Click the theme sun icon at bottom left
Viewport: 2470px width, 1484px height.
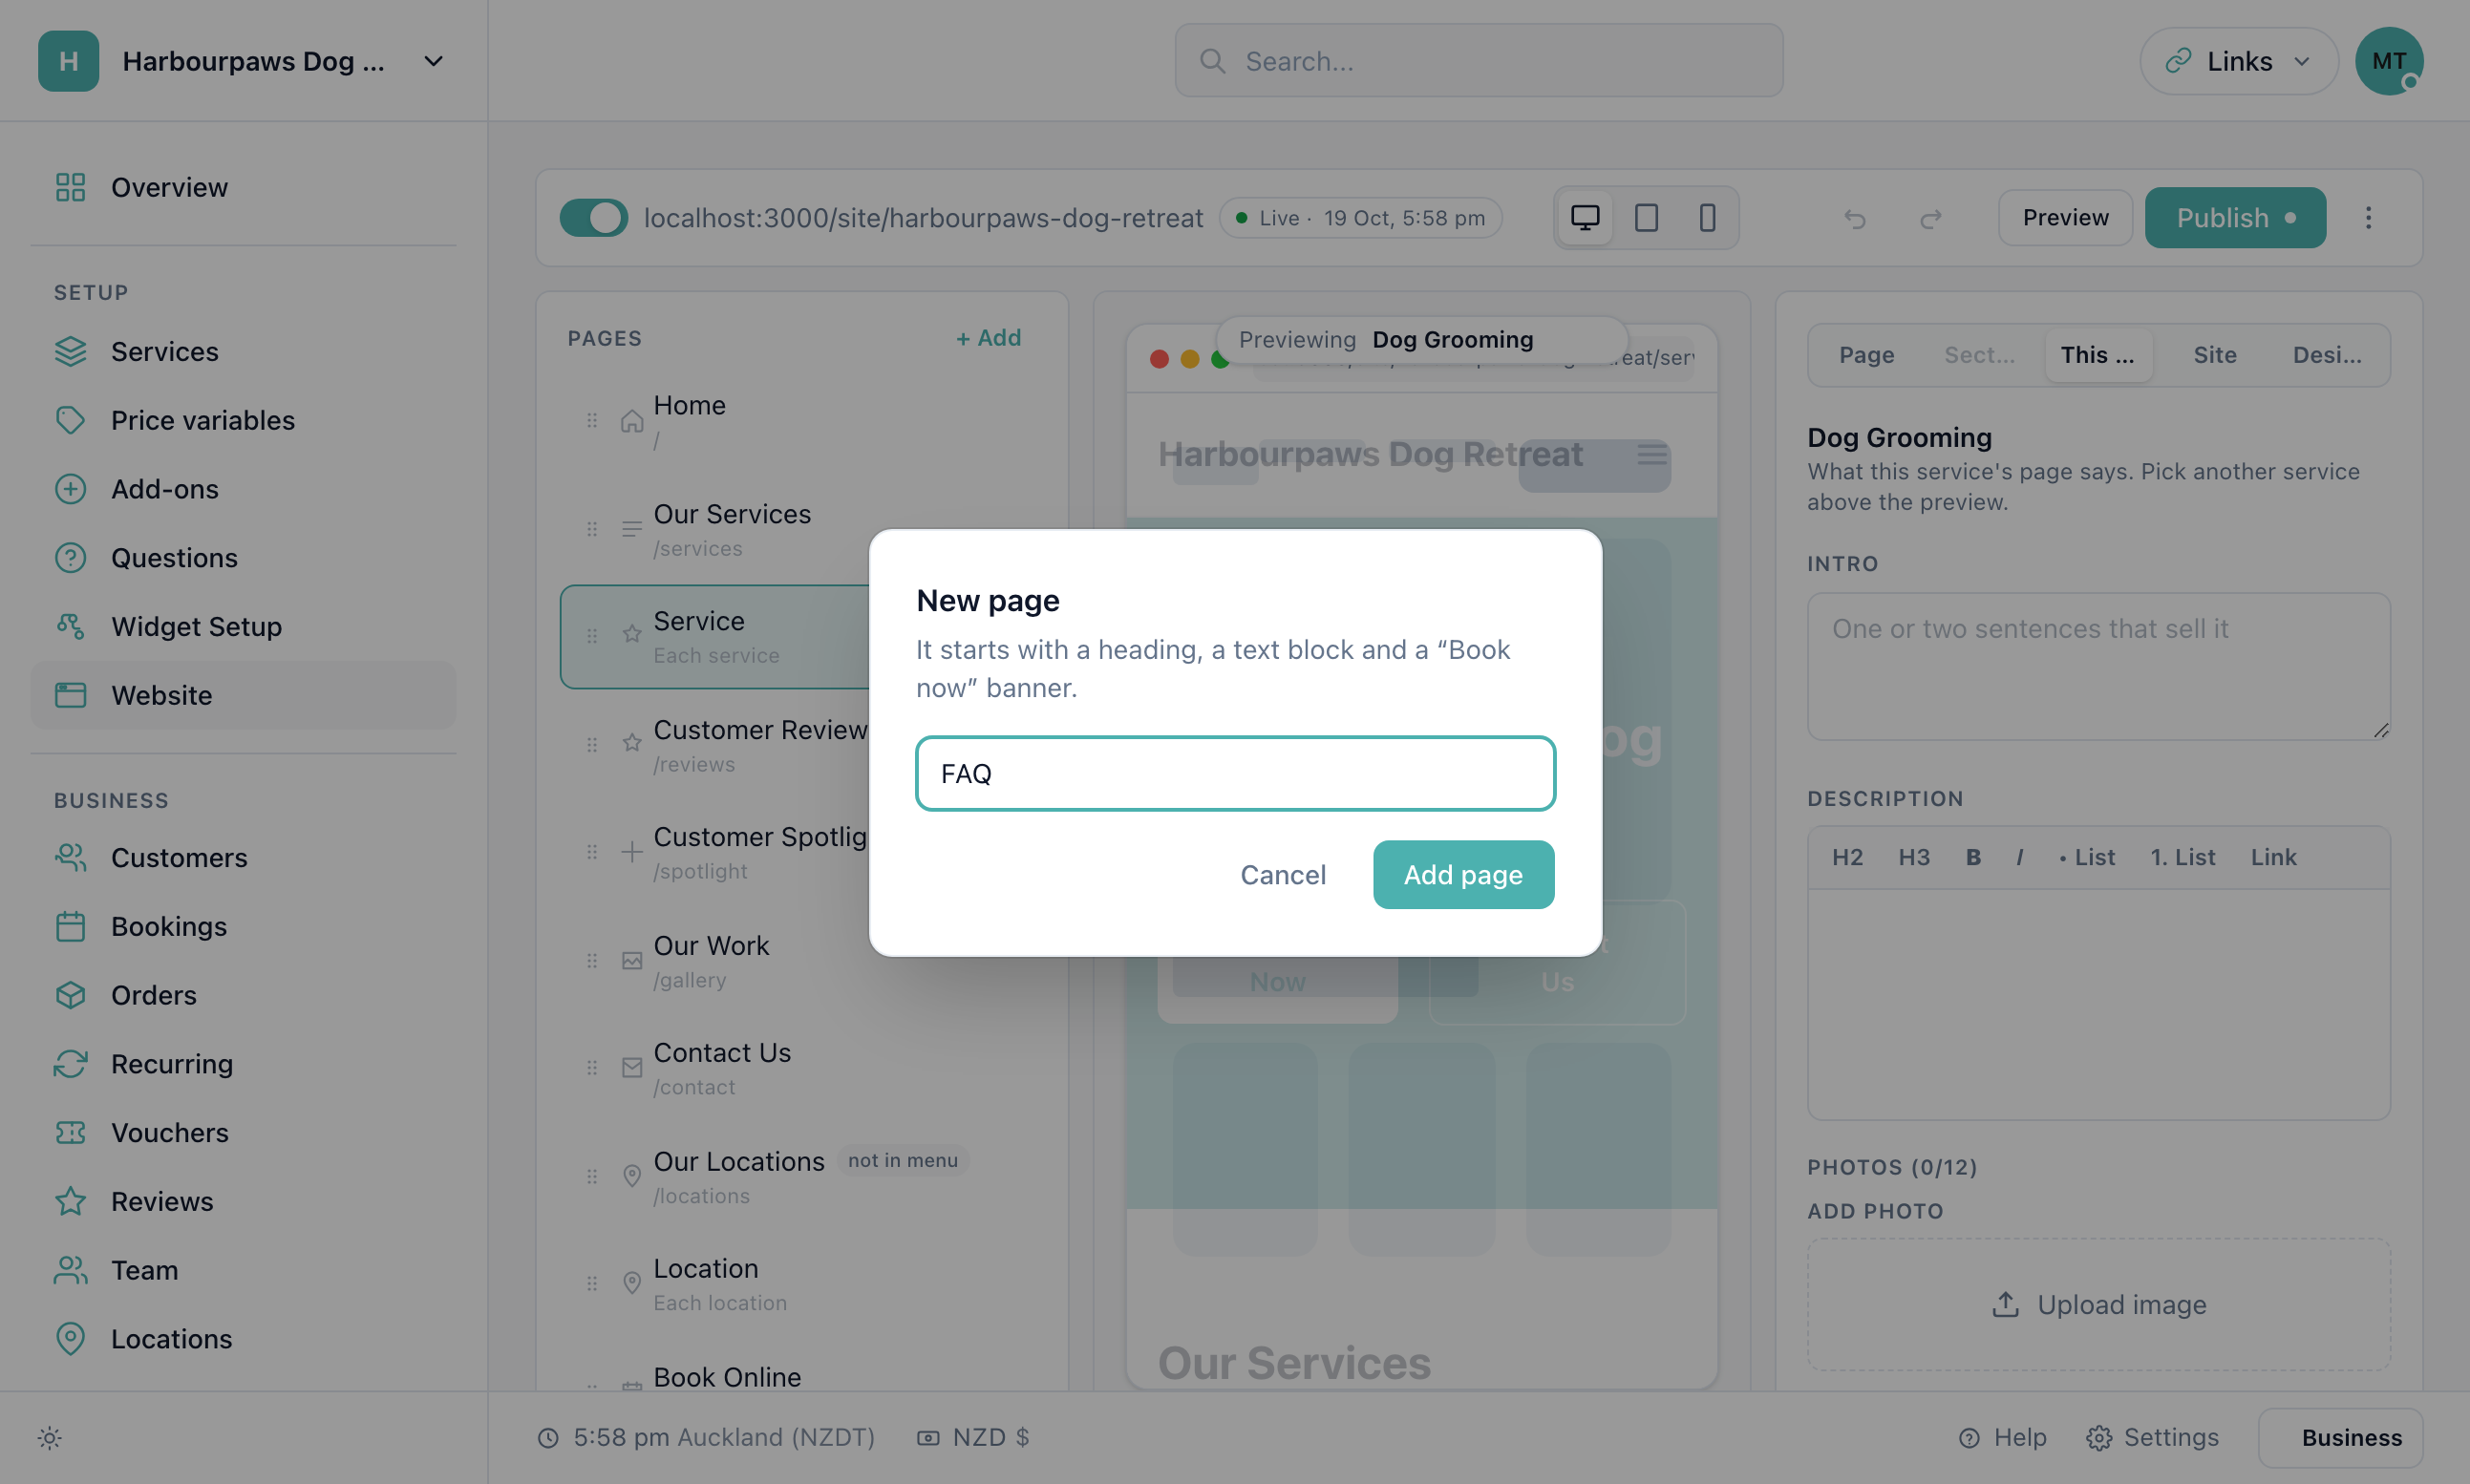pyautogui.click(x=49, y=1438)
